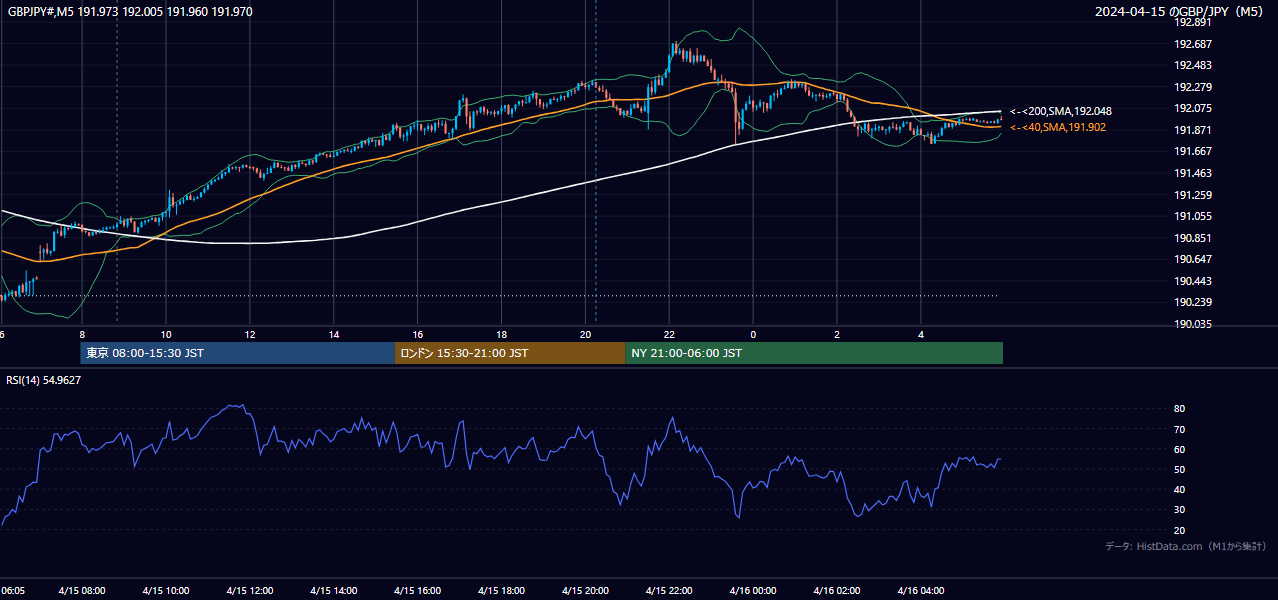Click the 192.279 price axis label

point(1194,87)
